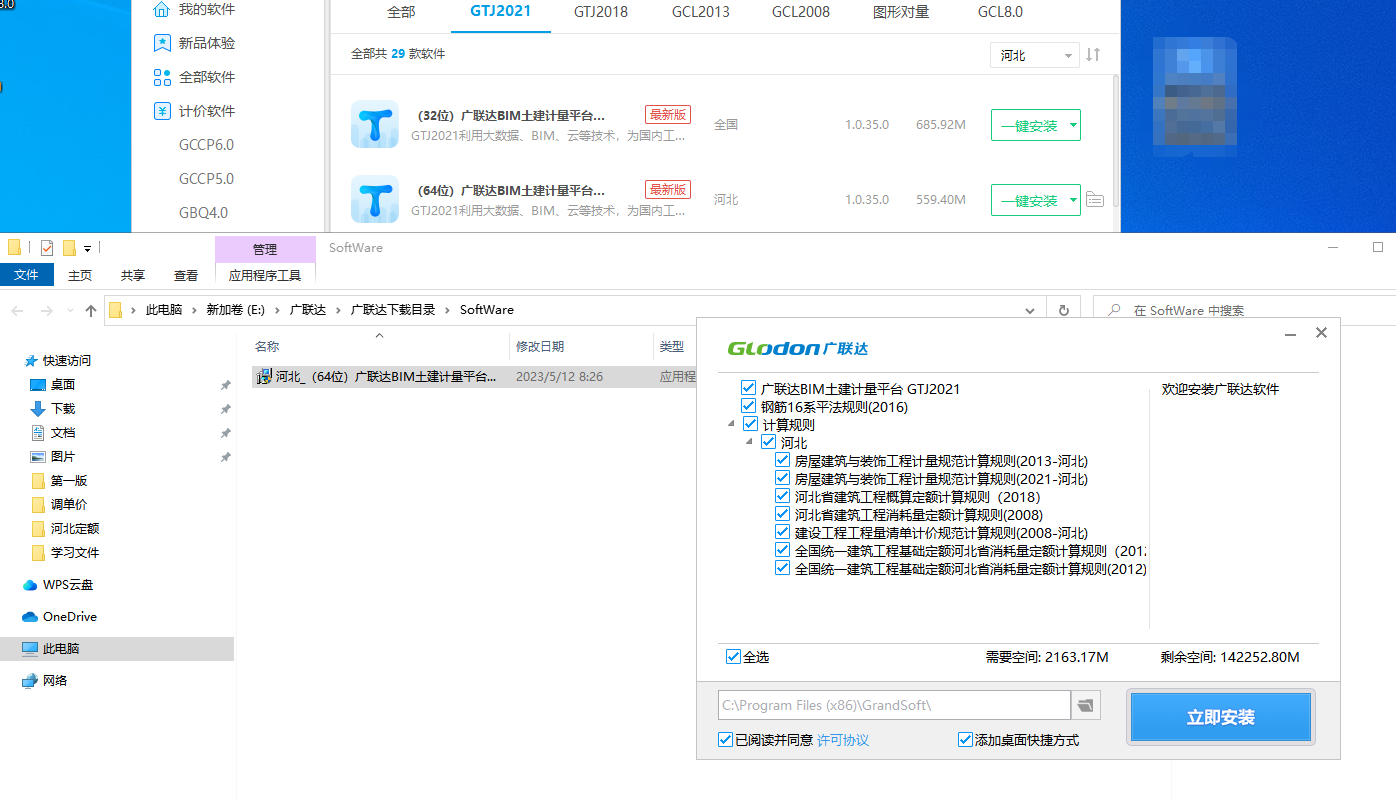Click the 全部软件 grid icon
This screenshot has width=1396, height=798.
162,77
